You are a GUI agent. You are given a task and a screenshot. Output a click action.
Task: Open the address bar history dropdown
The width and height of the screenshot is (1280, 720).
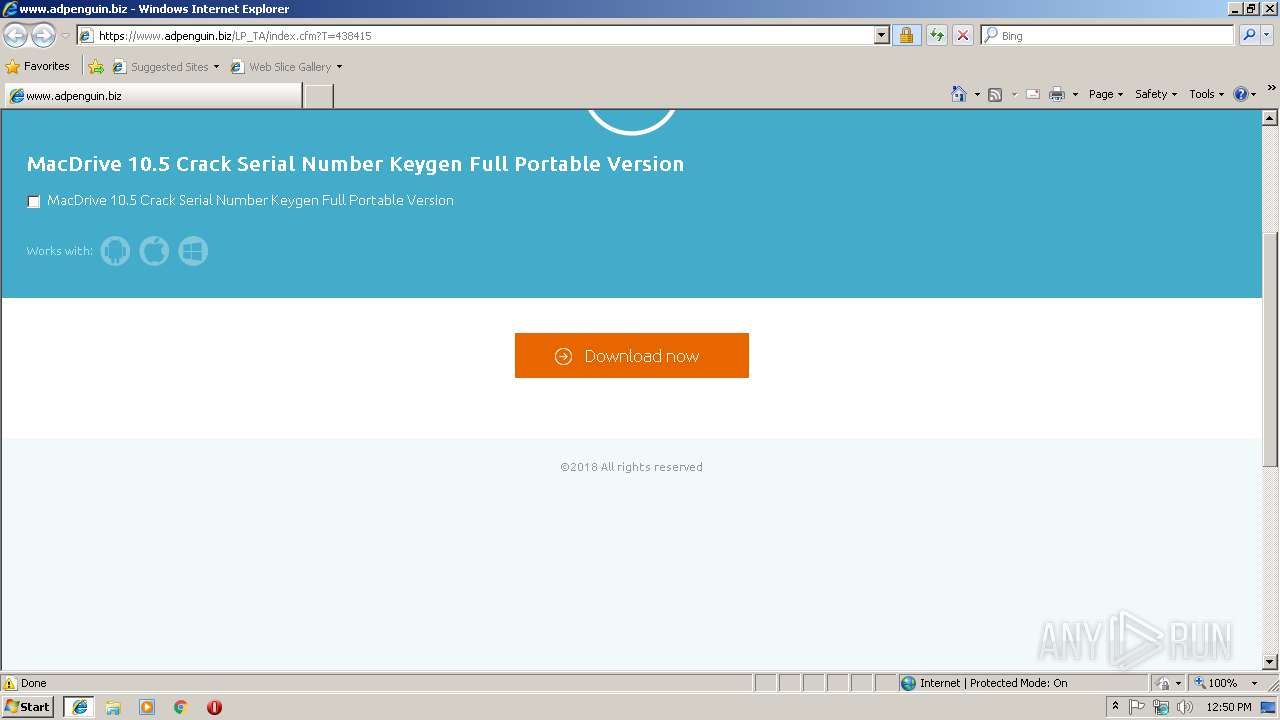pos(881,35)
